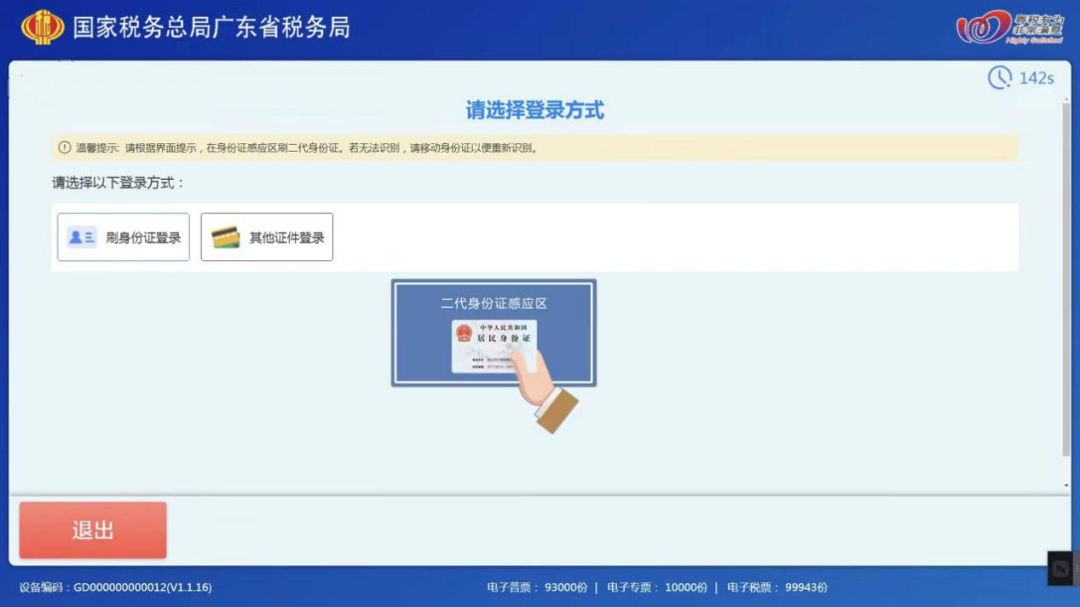Click the 电子普票 93000份 counter in status bar

(538, 588)
